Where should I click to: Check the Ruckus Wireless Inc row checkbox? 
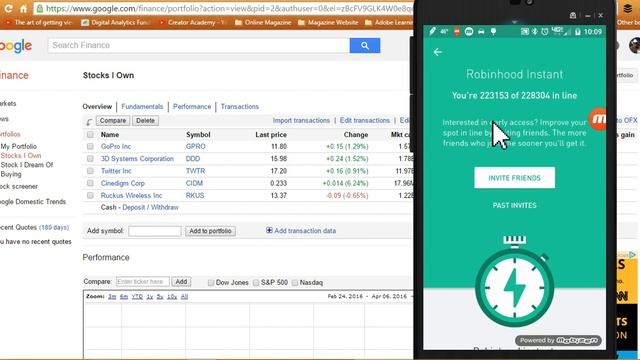(x=90, y=195)
